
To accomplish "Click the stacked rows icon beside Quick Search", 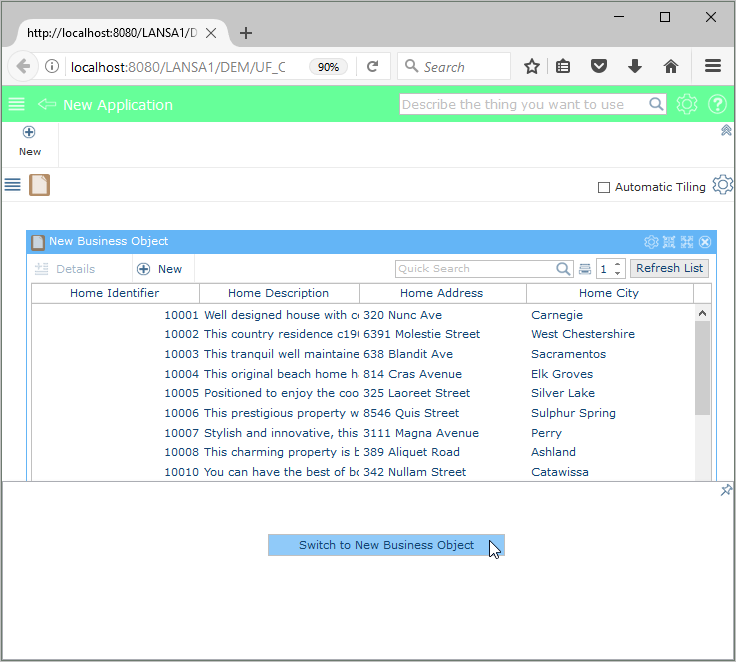I will (x=585, y=269).
